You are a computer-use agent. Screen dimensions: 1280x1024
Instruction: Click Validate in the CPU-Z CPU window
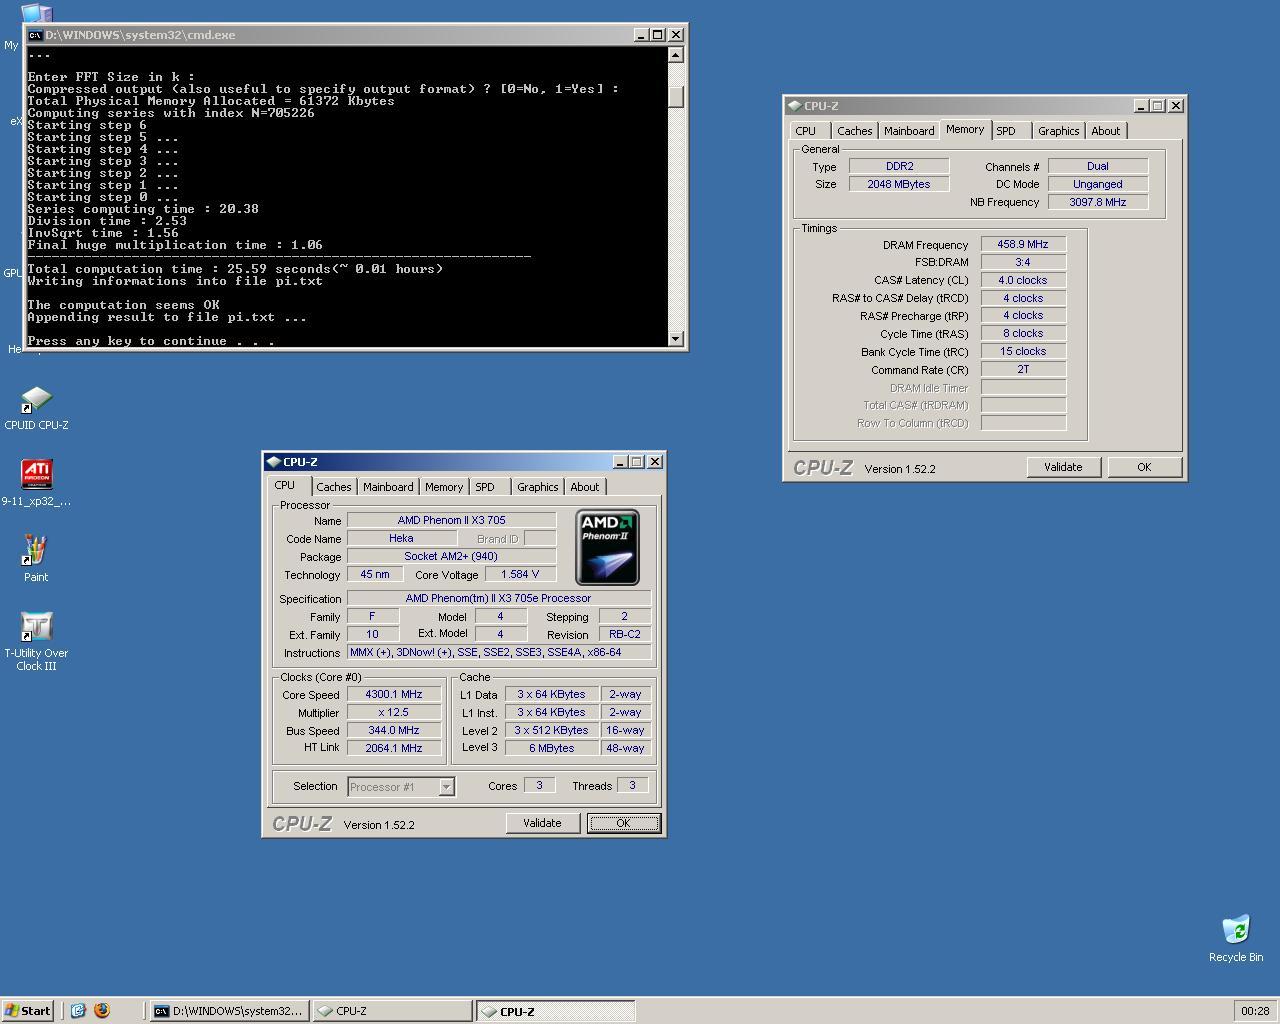tap(542, 823)
